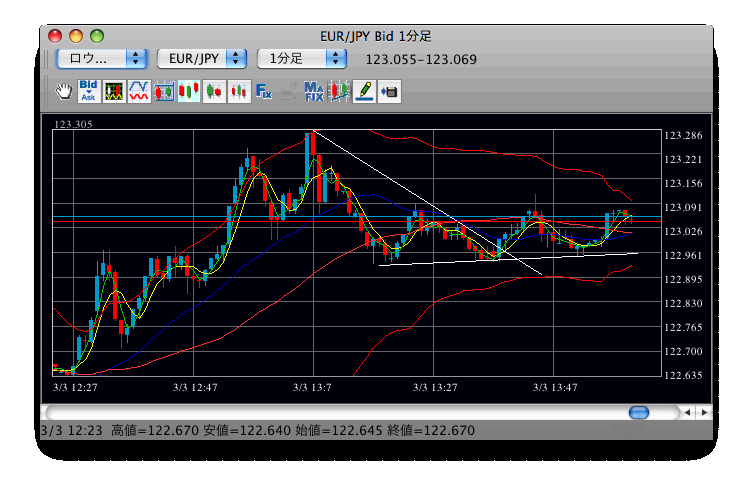
Task: Select the highlighted candlestick chart icon
Action: coord(189,91)
